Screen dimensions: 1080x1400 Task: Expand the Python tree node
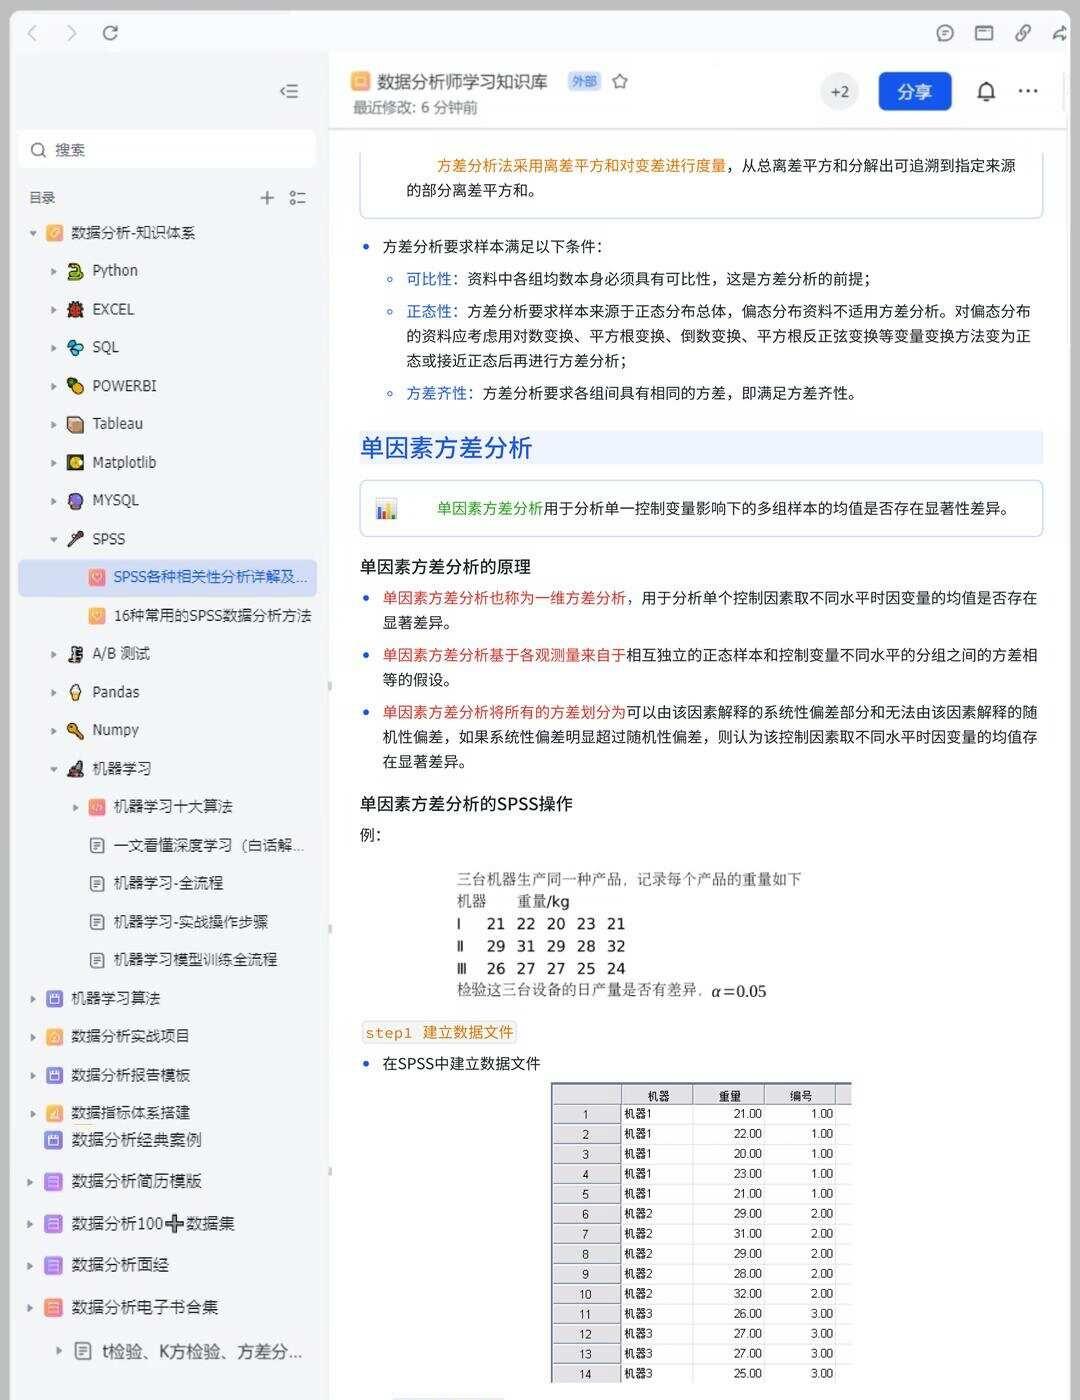(x=54, y=271)
